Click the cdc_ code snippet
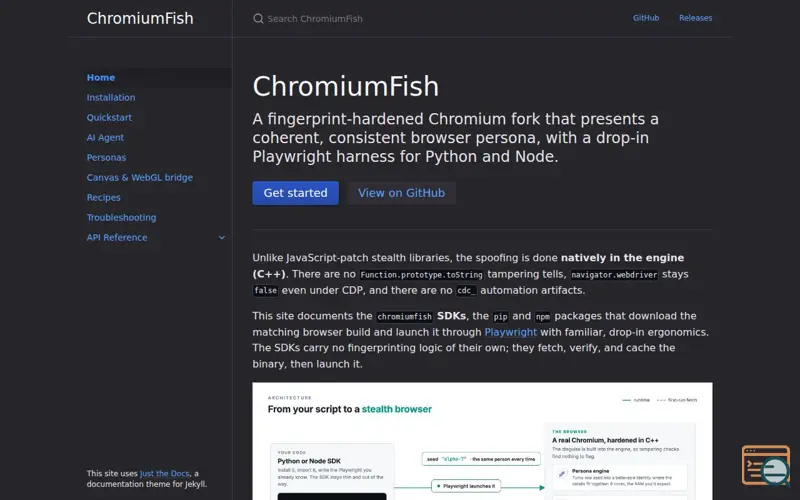800x500 pixels. [x=466, y=290]
